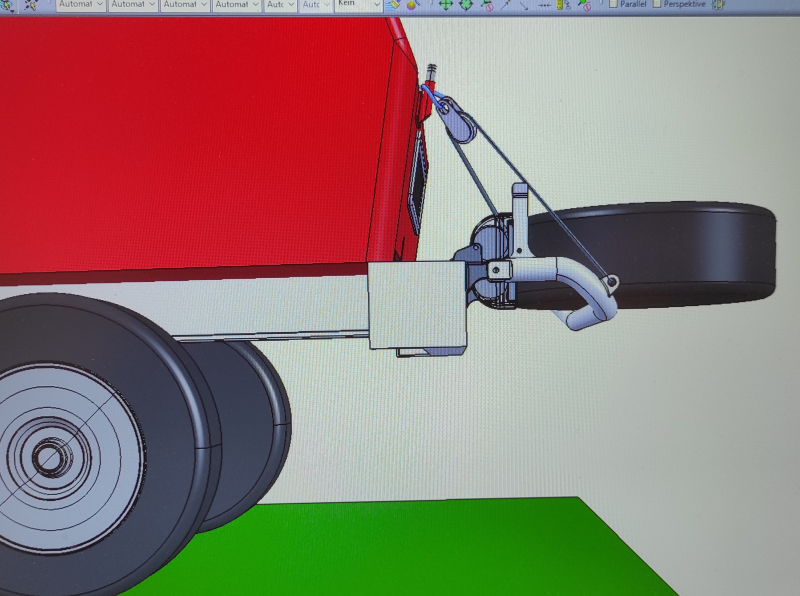Image resolution: width=800 pixels, height=596 pixels.
Task: Select the grey rectangular bumper block
Action: tap(417, 305)
